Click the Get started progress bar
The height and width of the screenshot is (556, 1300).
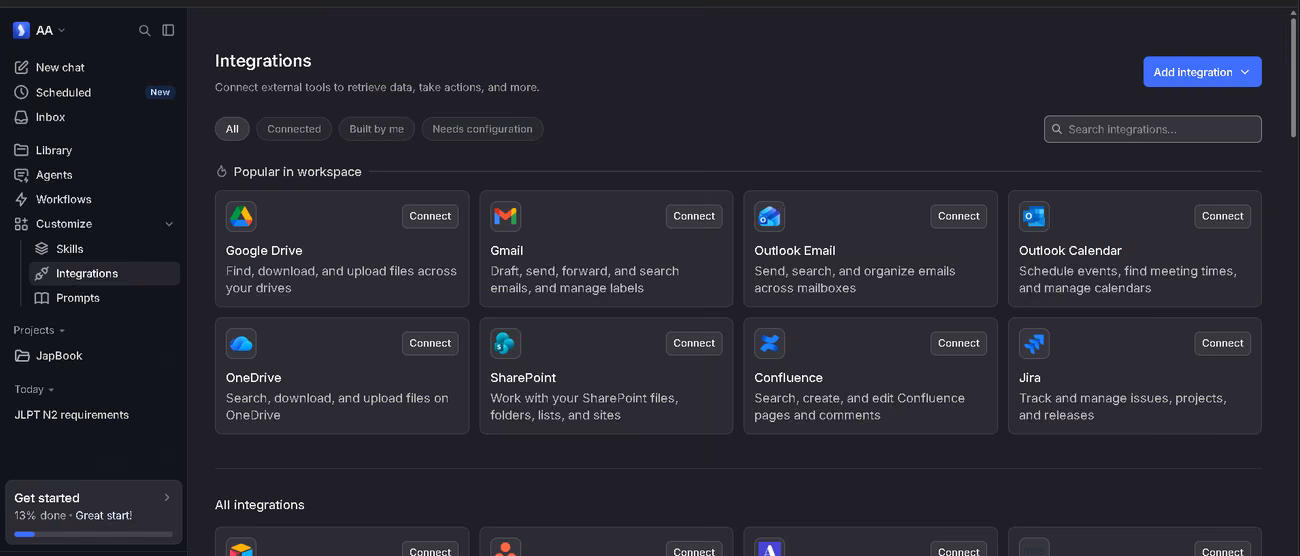pyautogui.click(x=93, y=534)
